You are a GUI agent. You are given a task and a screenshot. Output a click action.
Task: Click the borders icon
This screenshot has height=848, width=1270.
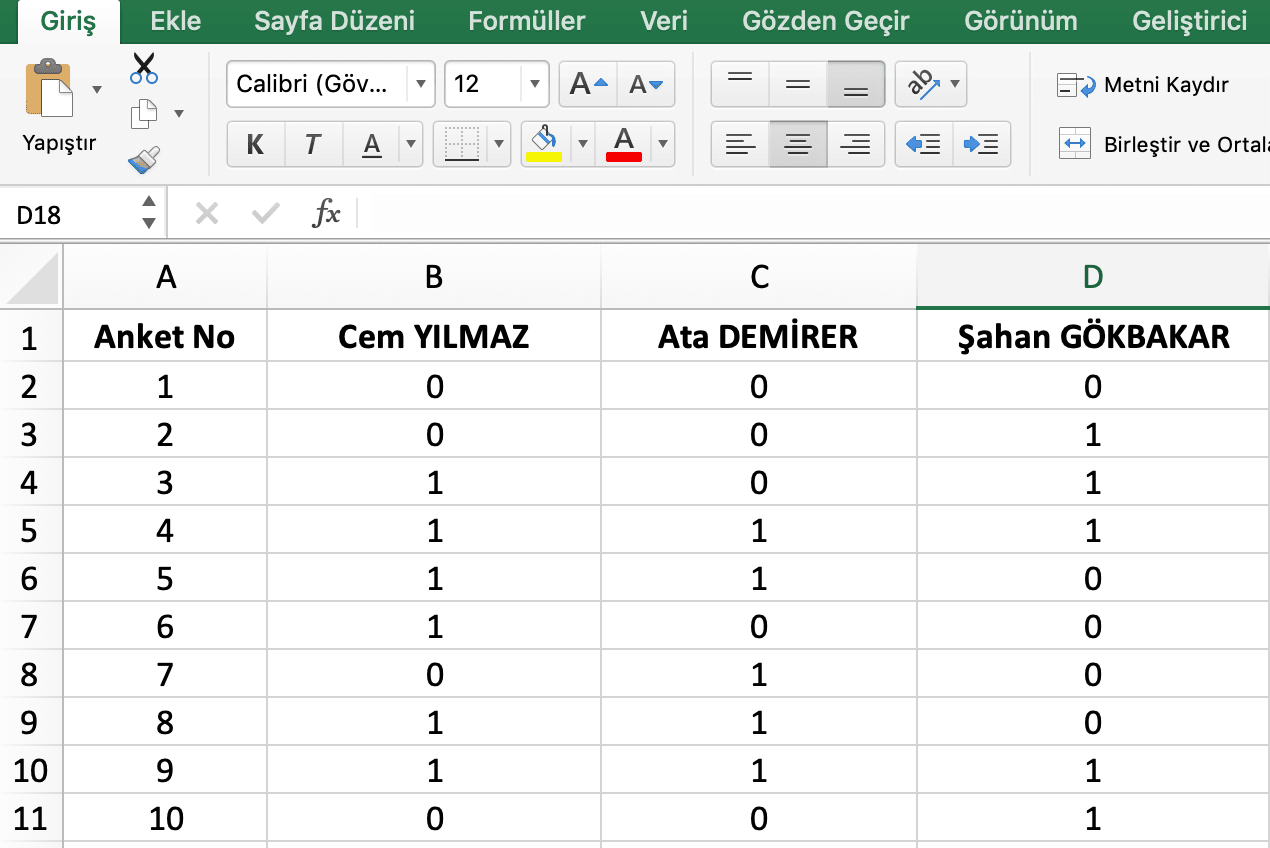pyautogui.click(x=461, y=145)
